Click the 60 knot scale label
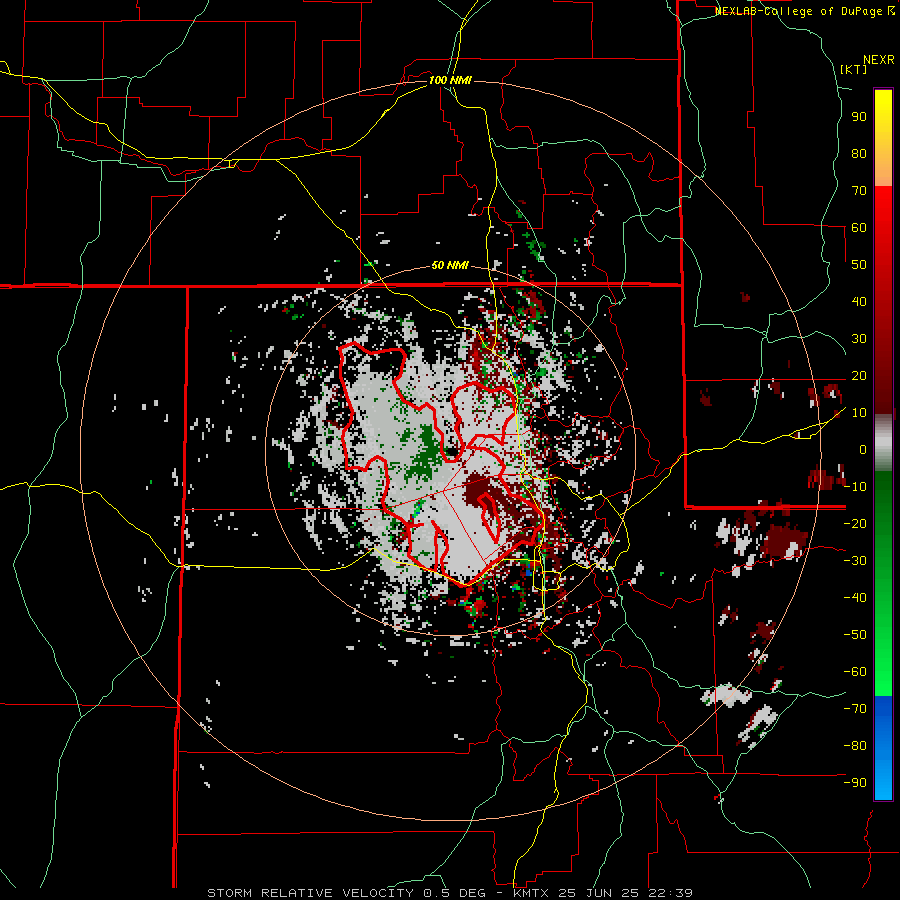 click(859, 227)
